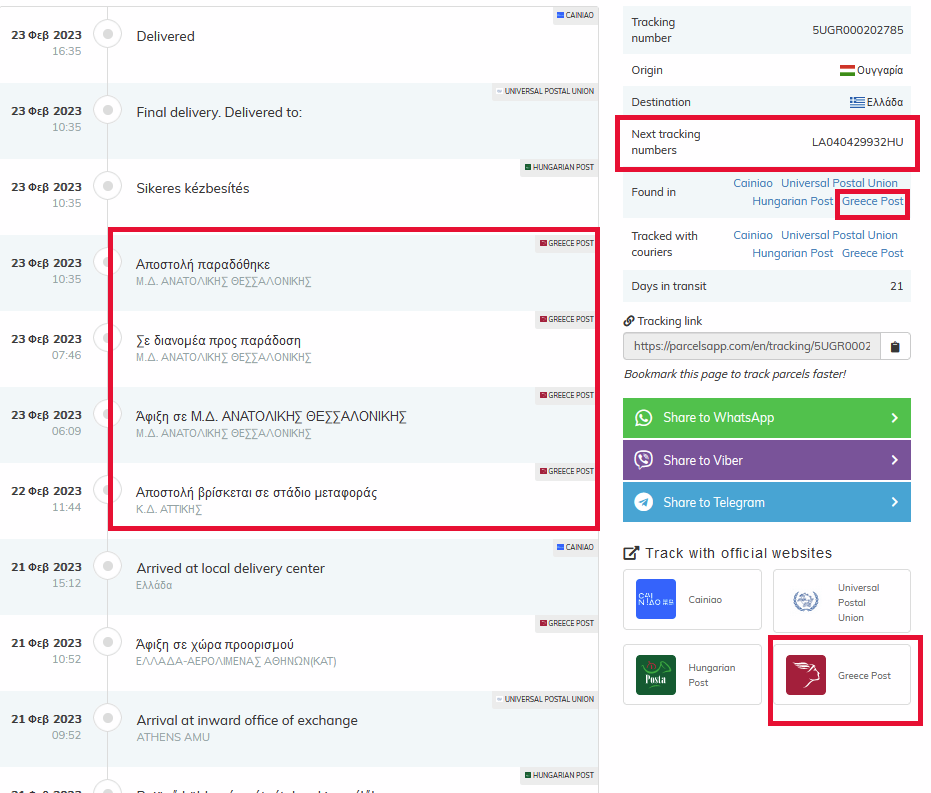Click timeline dot for Sikeres kézbesítés

tap(108, 186)
